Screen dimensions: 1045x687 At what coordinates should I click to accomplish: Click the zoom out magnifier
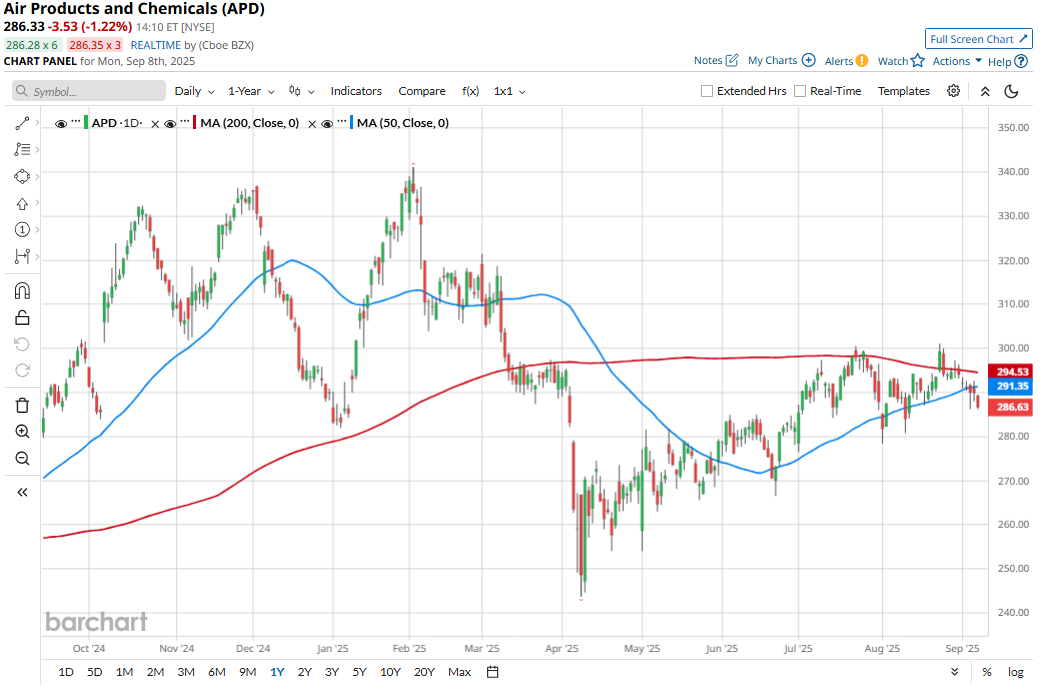(22, 458)
